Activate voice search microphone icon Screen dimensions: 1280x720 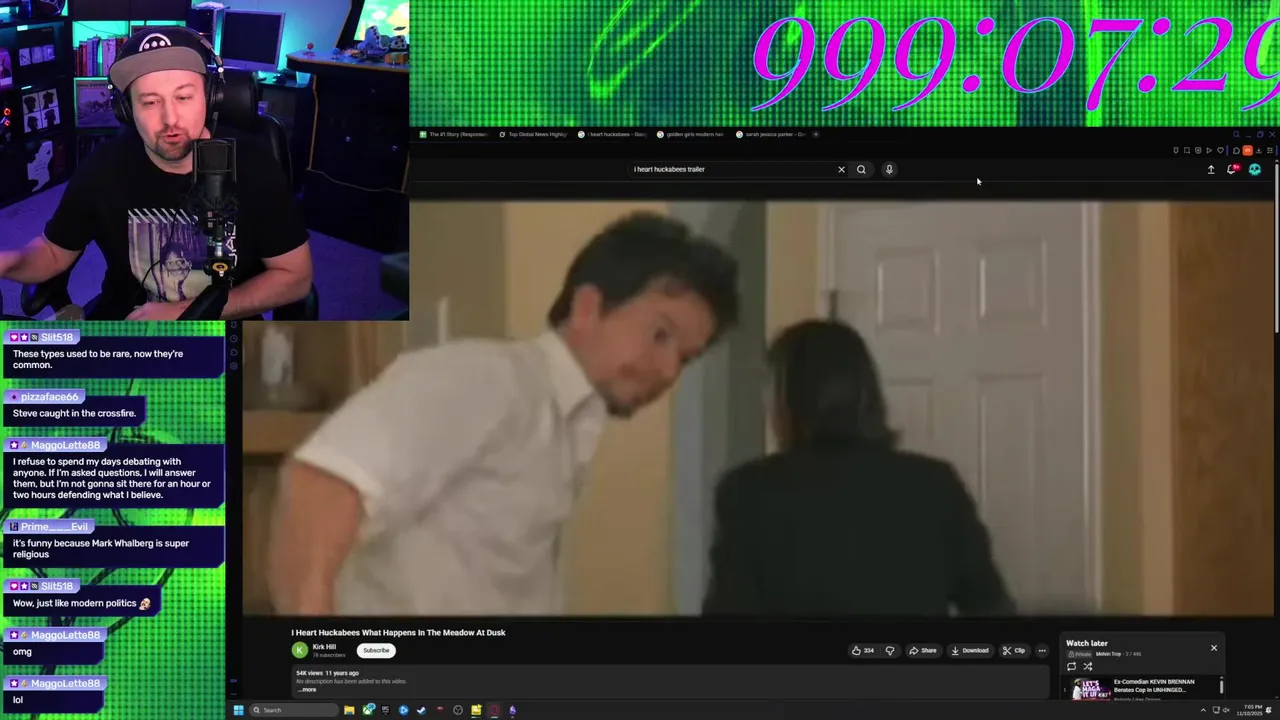click(x=889, y=169)
